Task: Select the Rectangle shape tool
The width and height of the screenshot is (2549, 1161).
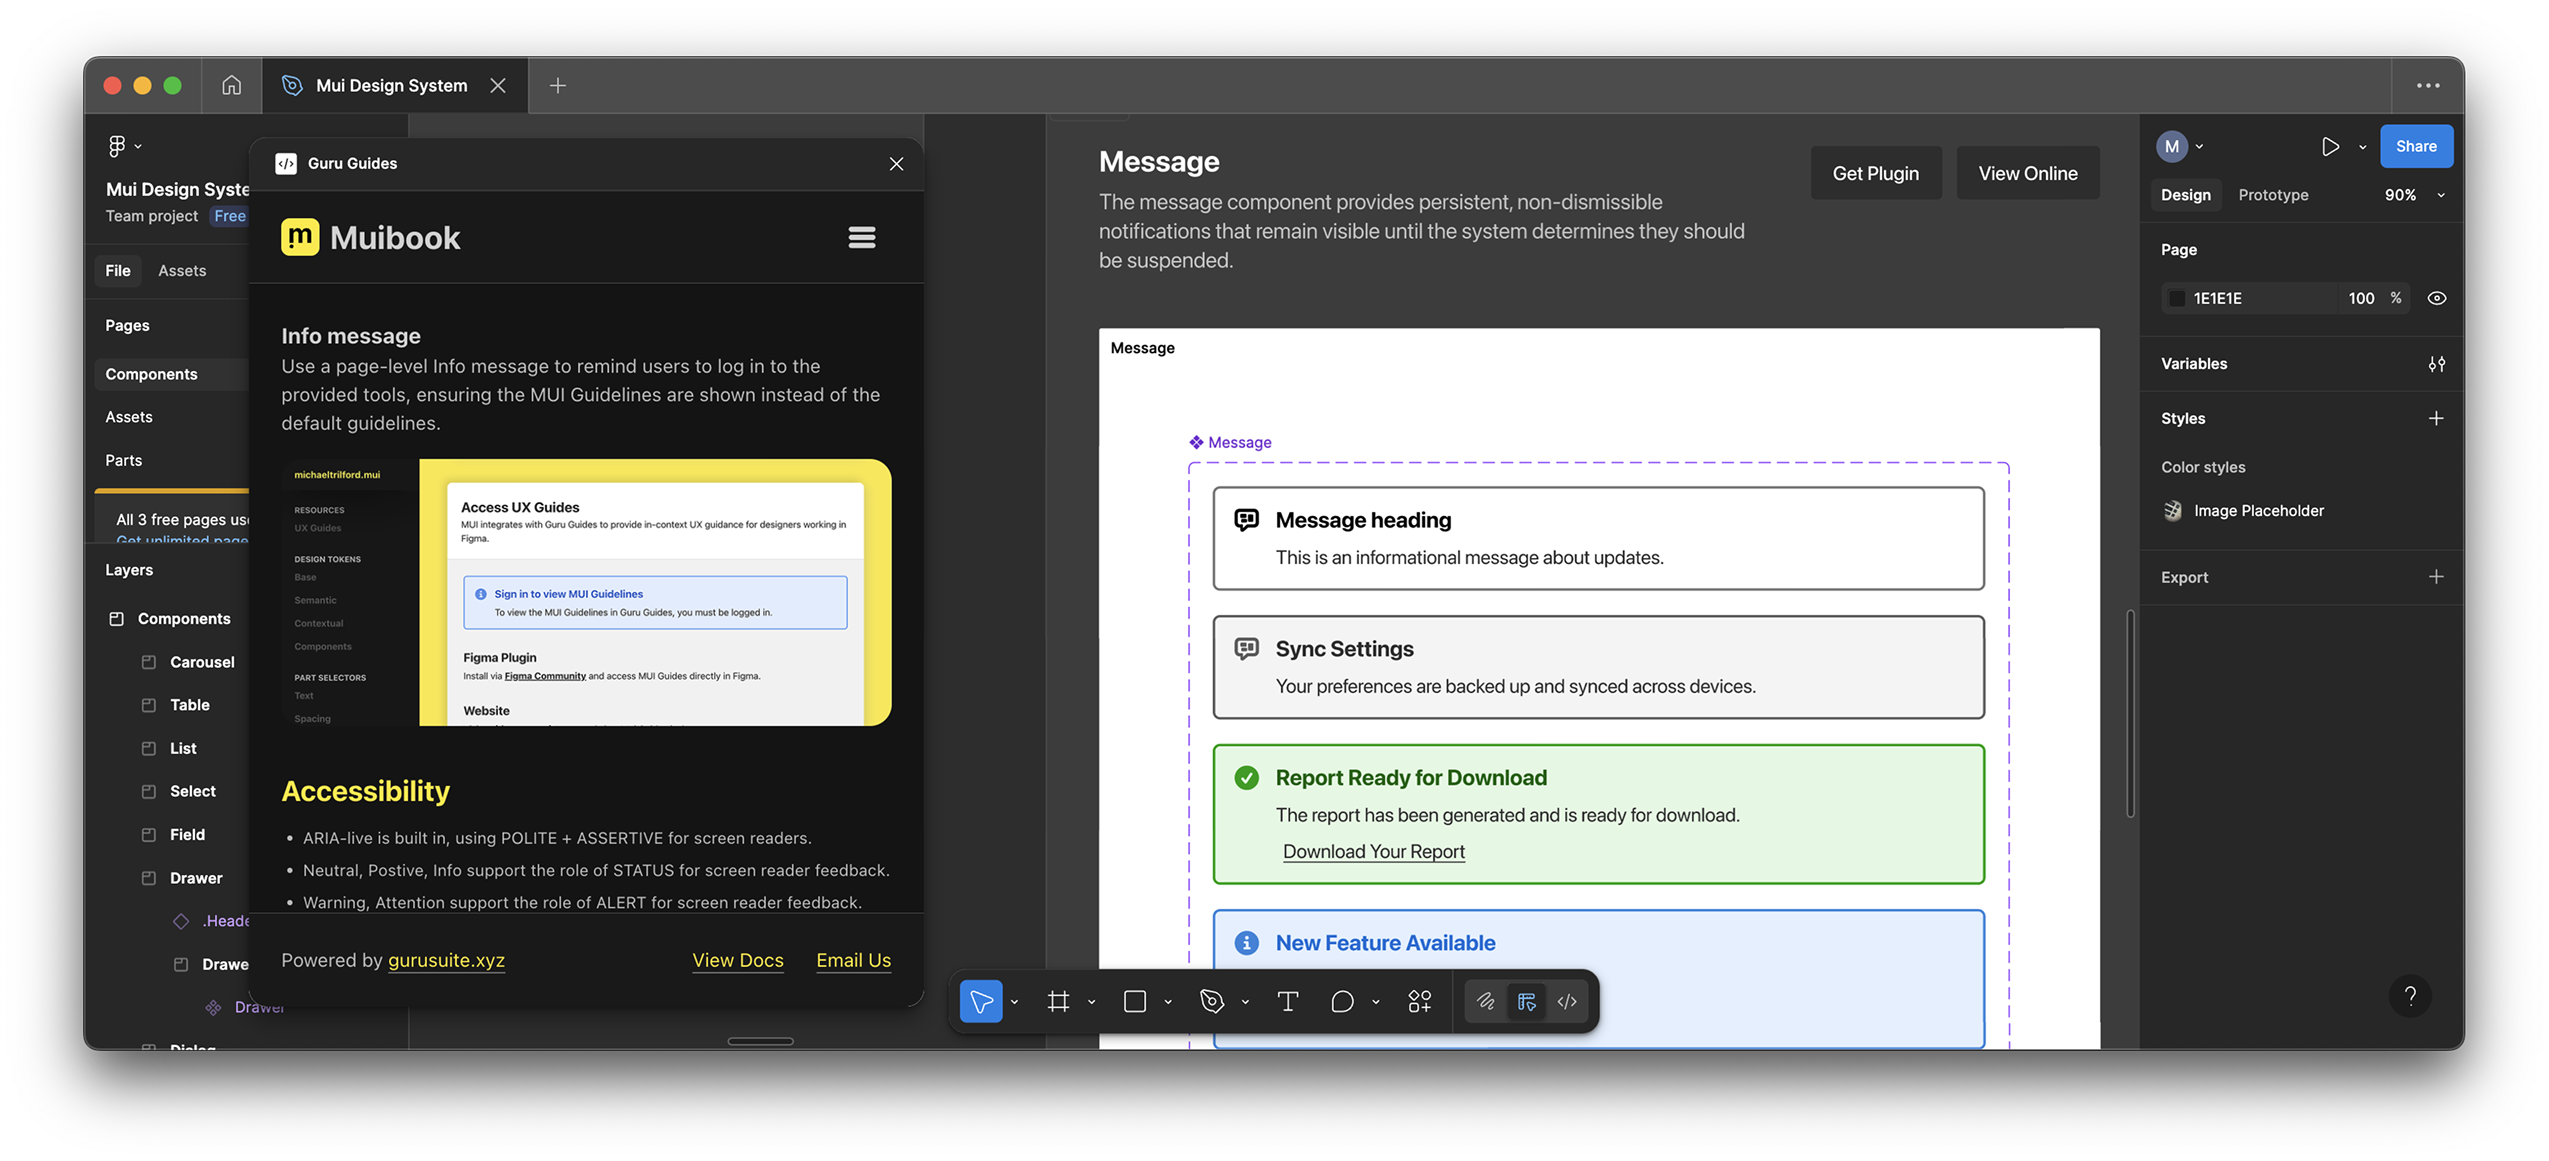Action: click(1135, 1001)
